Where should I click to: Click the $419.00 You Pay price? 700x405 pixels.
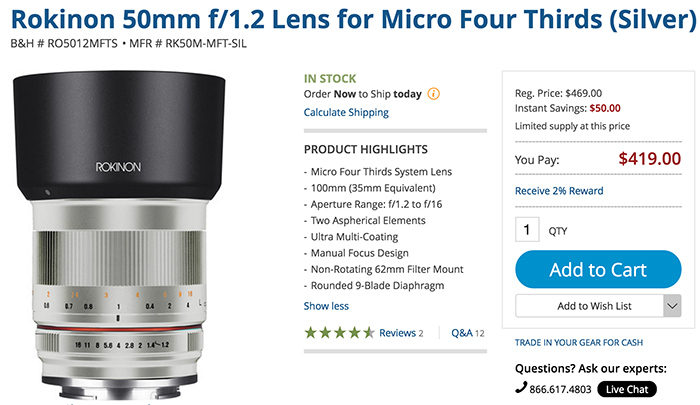649,158
